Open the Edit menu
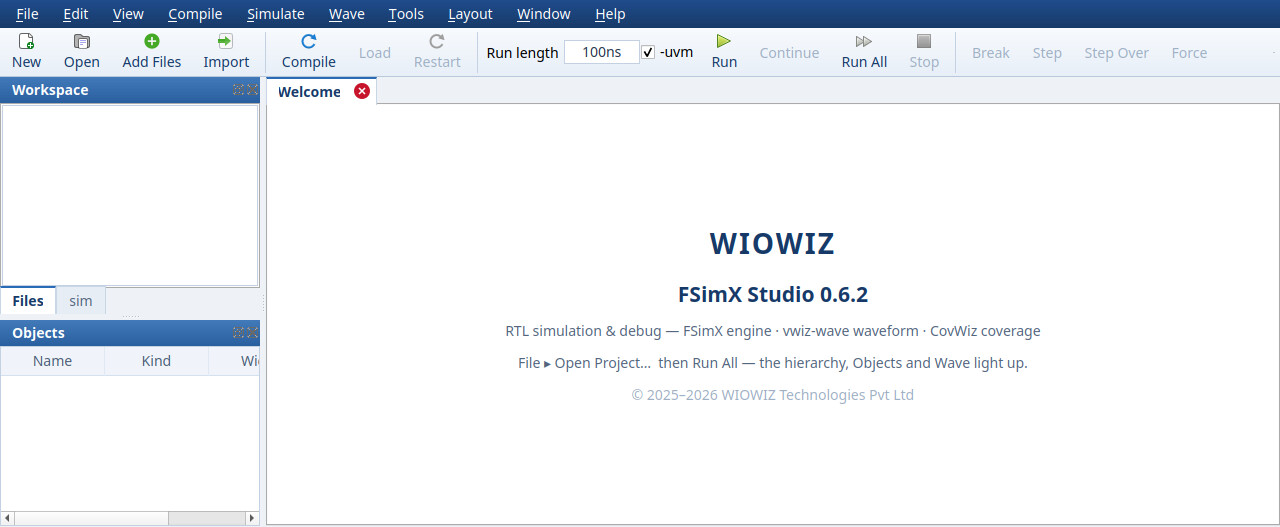 pyautogui.click(x=75, y=14)
